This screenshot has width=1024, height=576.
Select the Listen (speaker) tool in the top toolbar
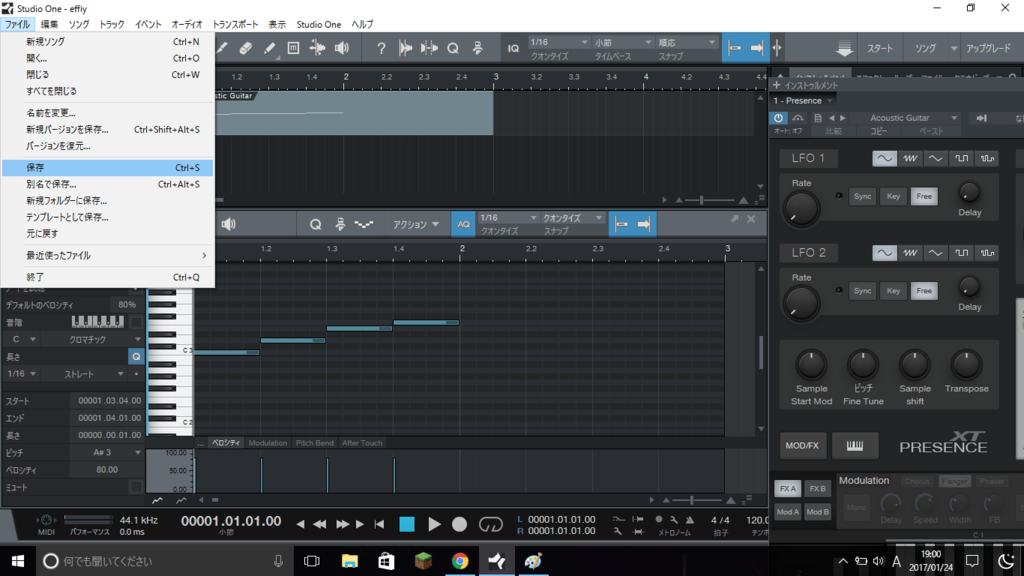pos(342,48)
